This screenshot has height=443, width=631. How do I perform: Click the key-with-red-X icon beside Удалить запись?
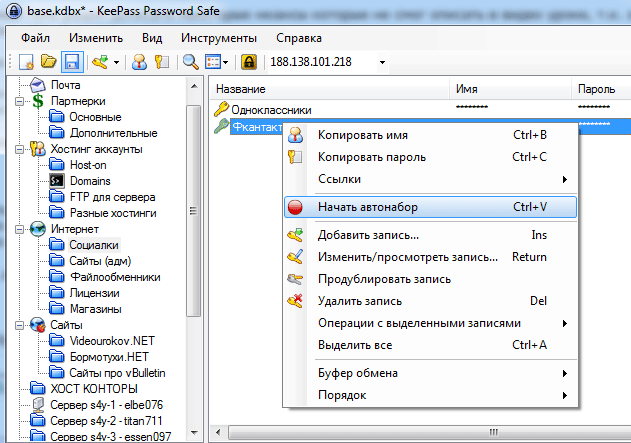click(x=295, y=301)
